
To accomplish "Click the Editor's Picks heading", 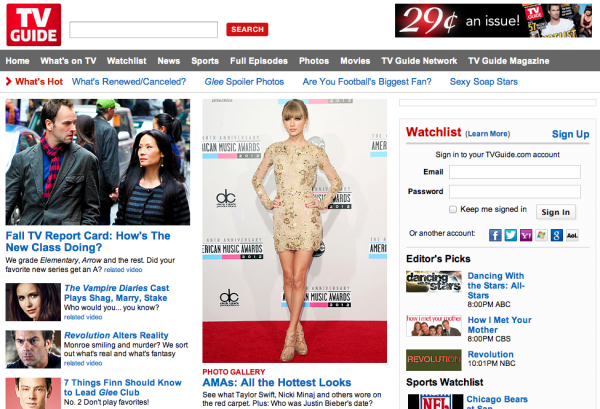I will pyautogui.click(x=438, y=259).
